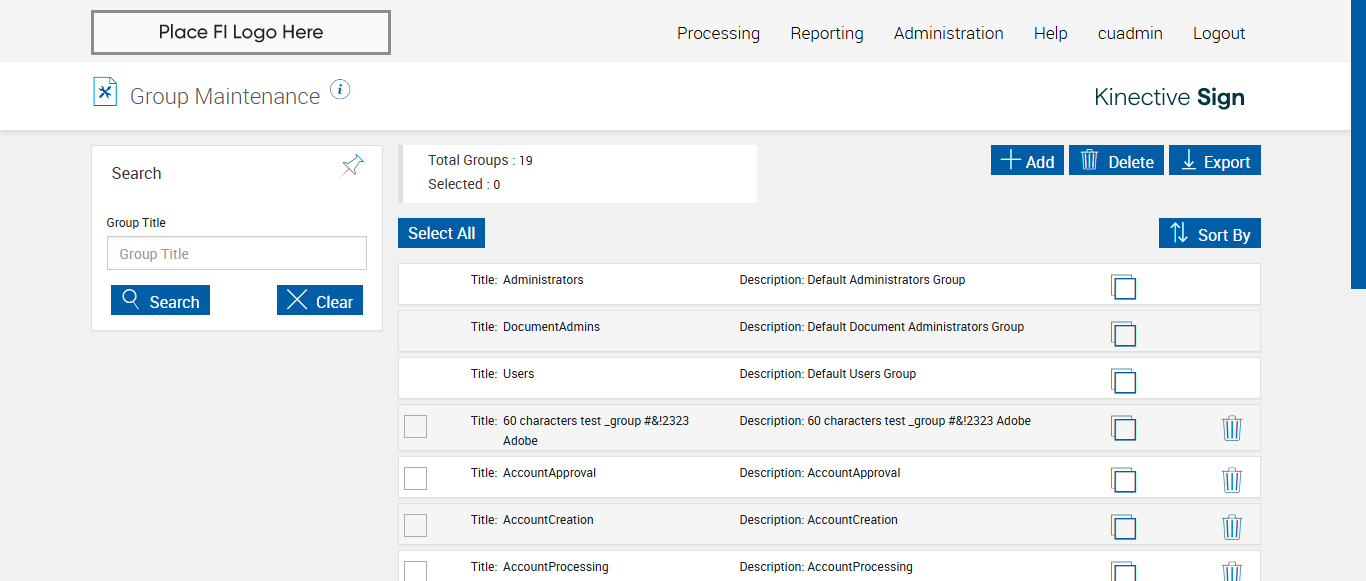Click the Logout link
This screenshot has height=581, width=1366.
click(x=1218, y=33)
